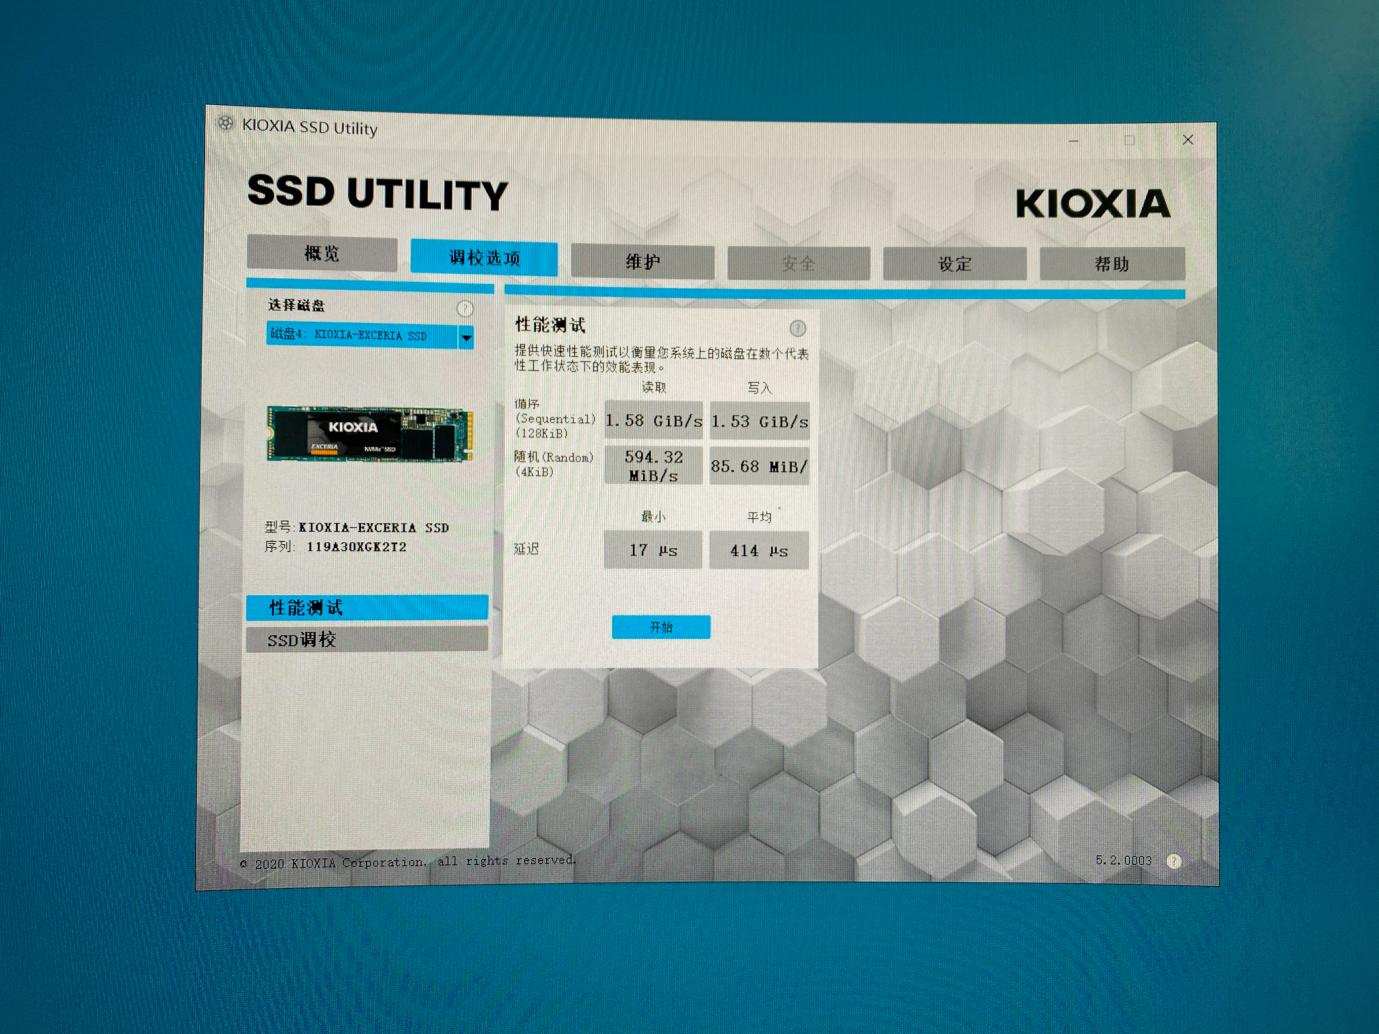Click the 循序 (Sequential) 128KiB row label

[555, 419]
